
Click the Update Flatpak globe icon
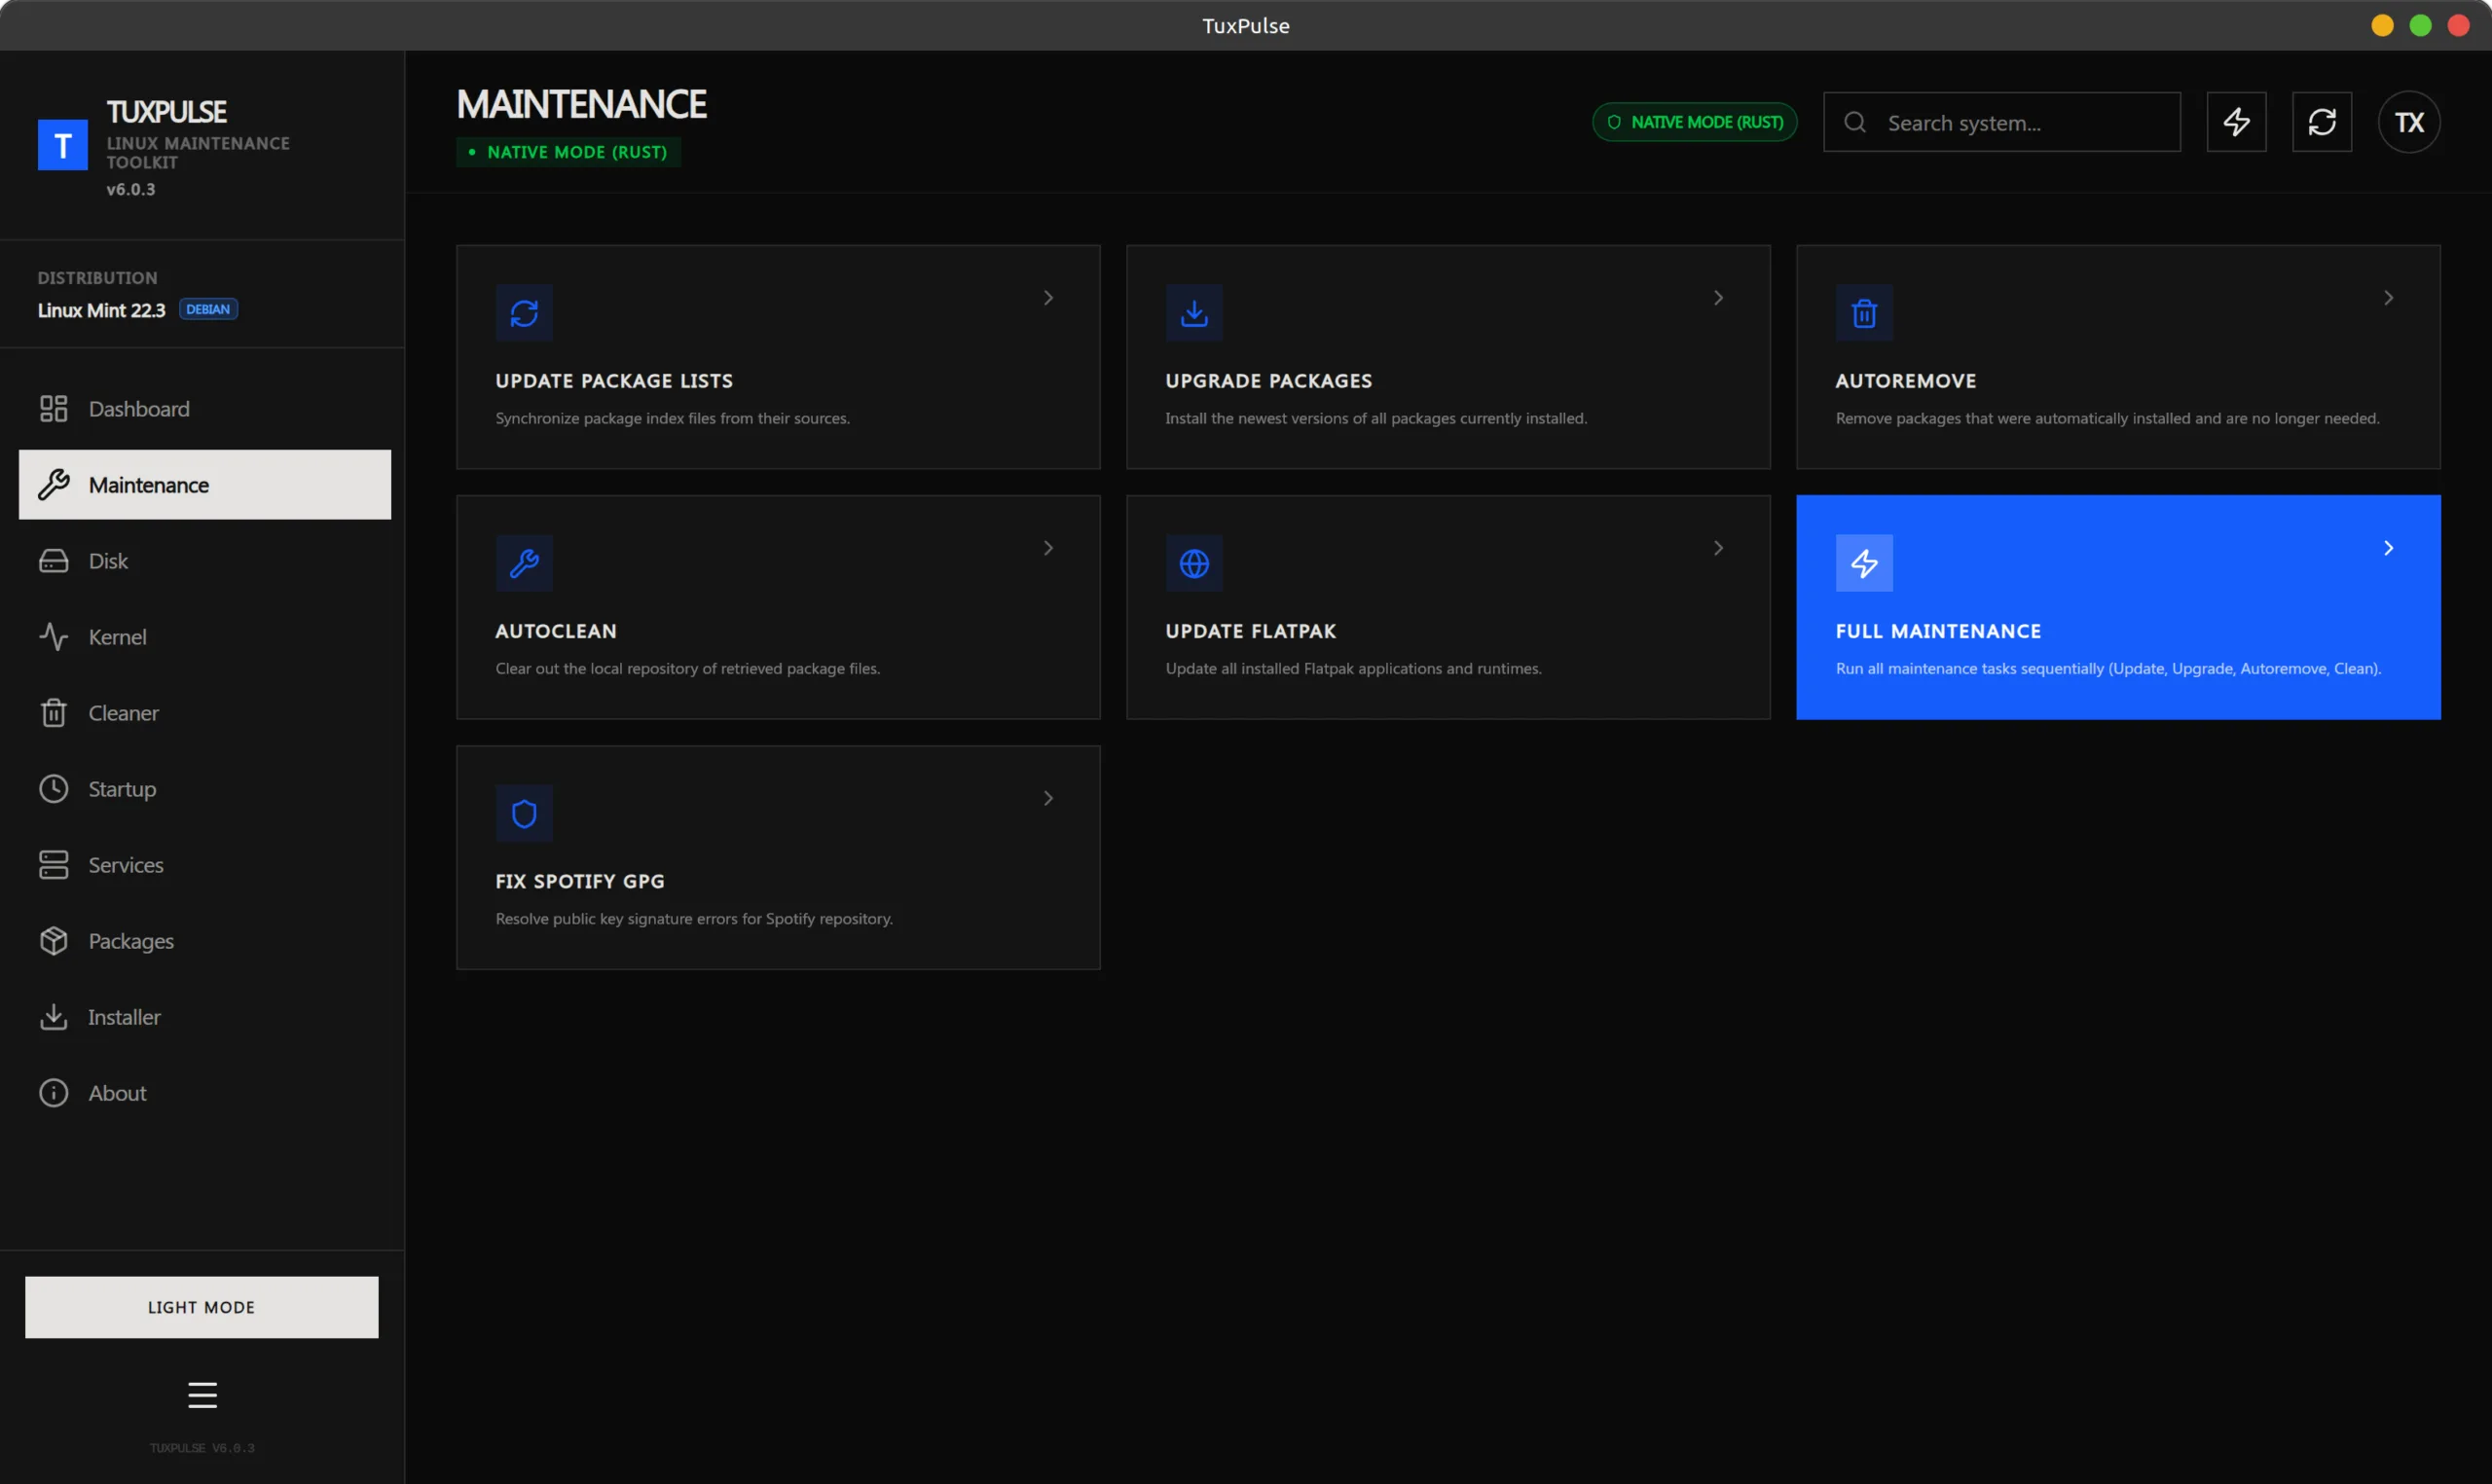(x=1194, y=563)
